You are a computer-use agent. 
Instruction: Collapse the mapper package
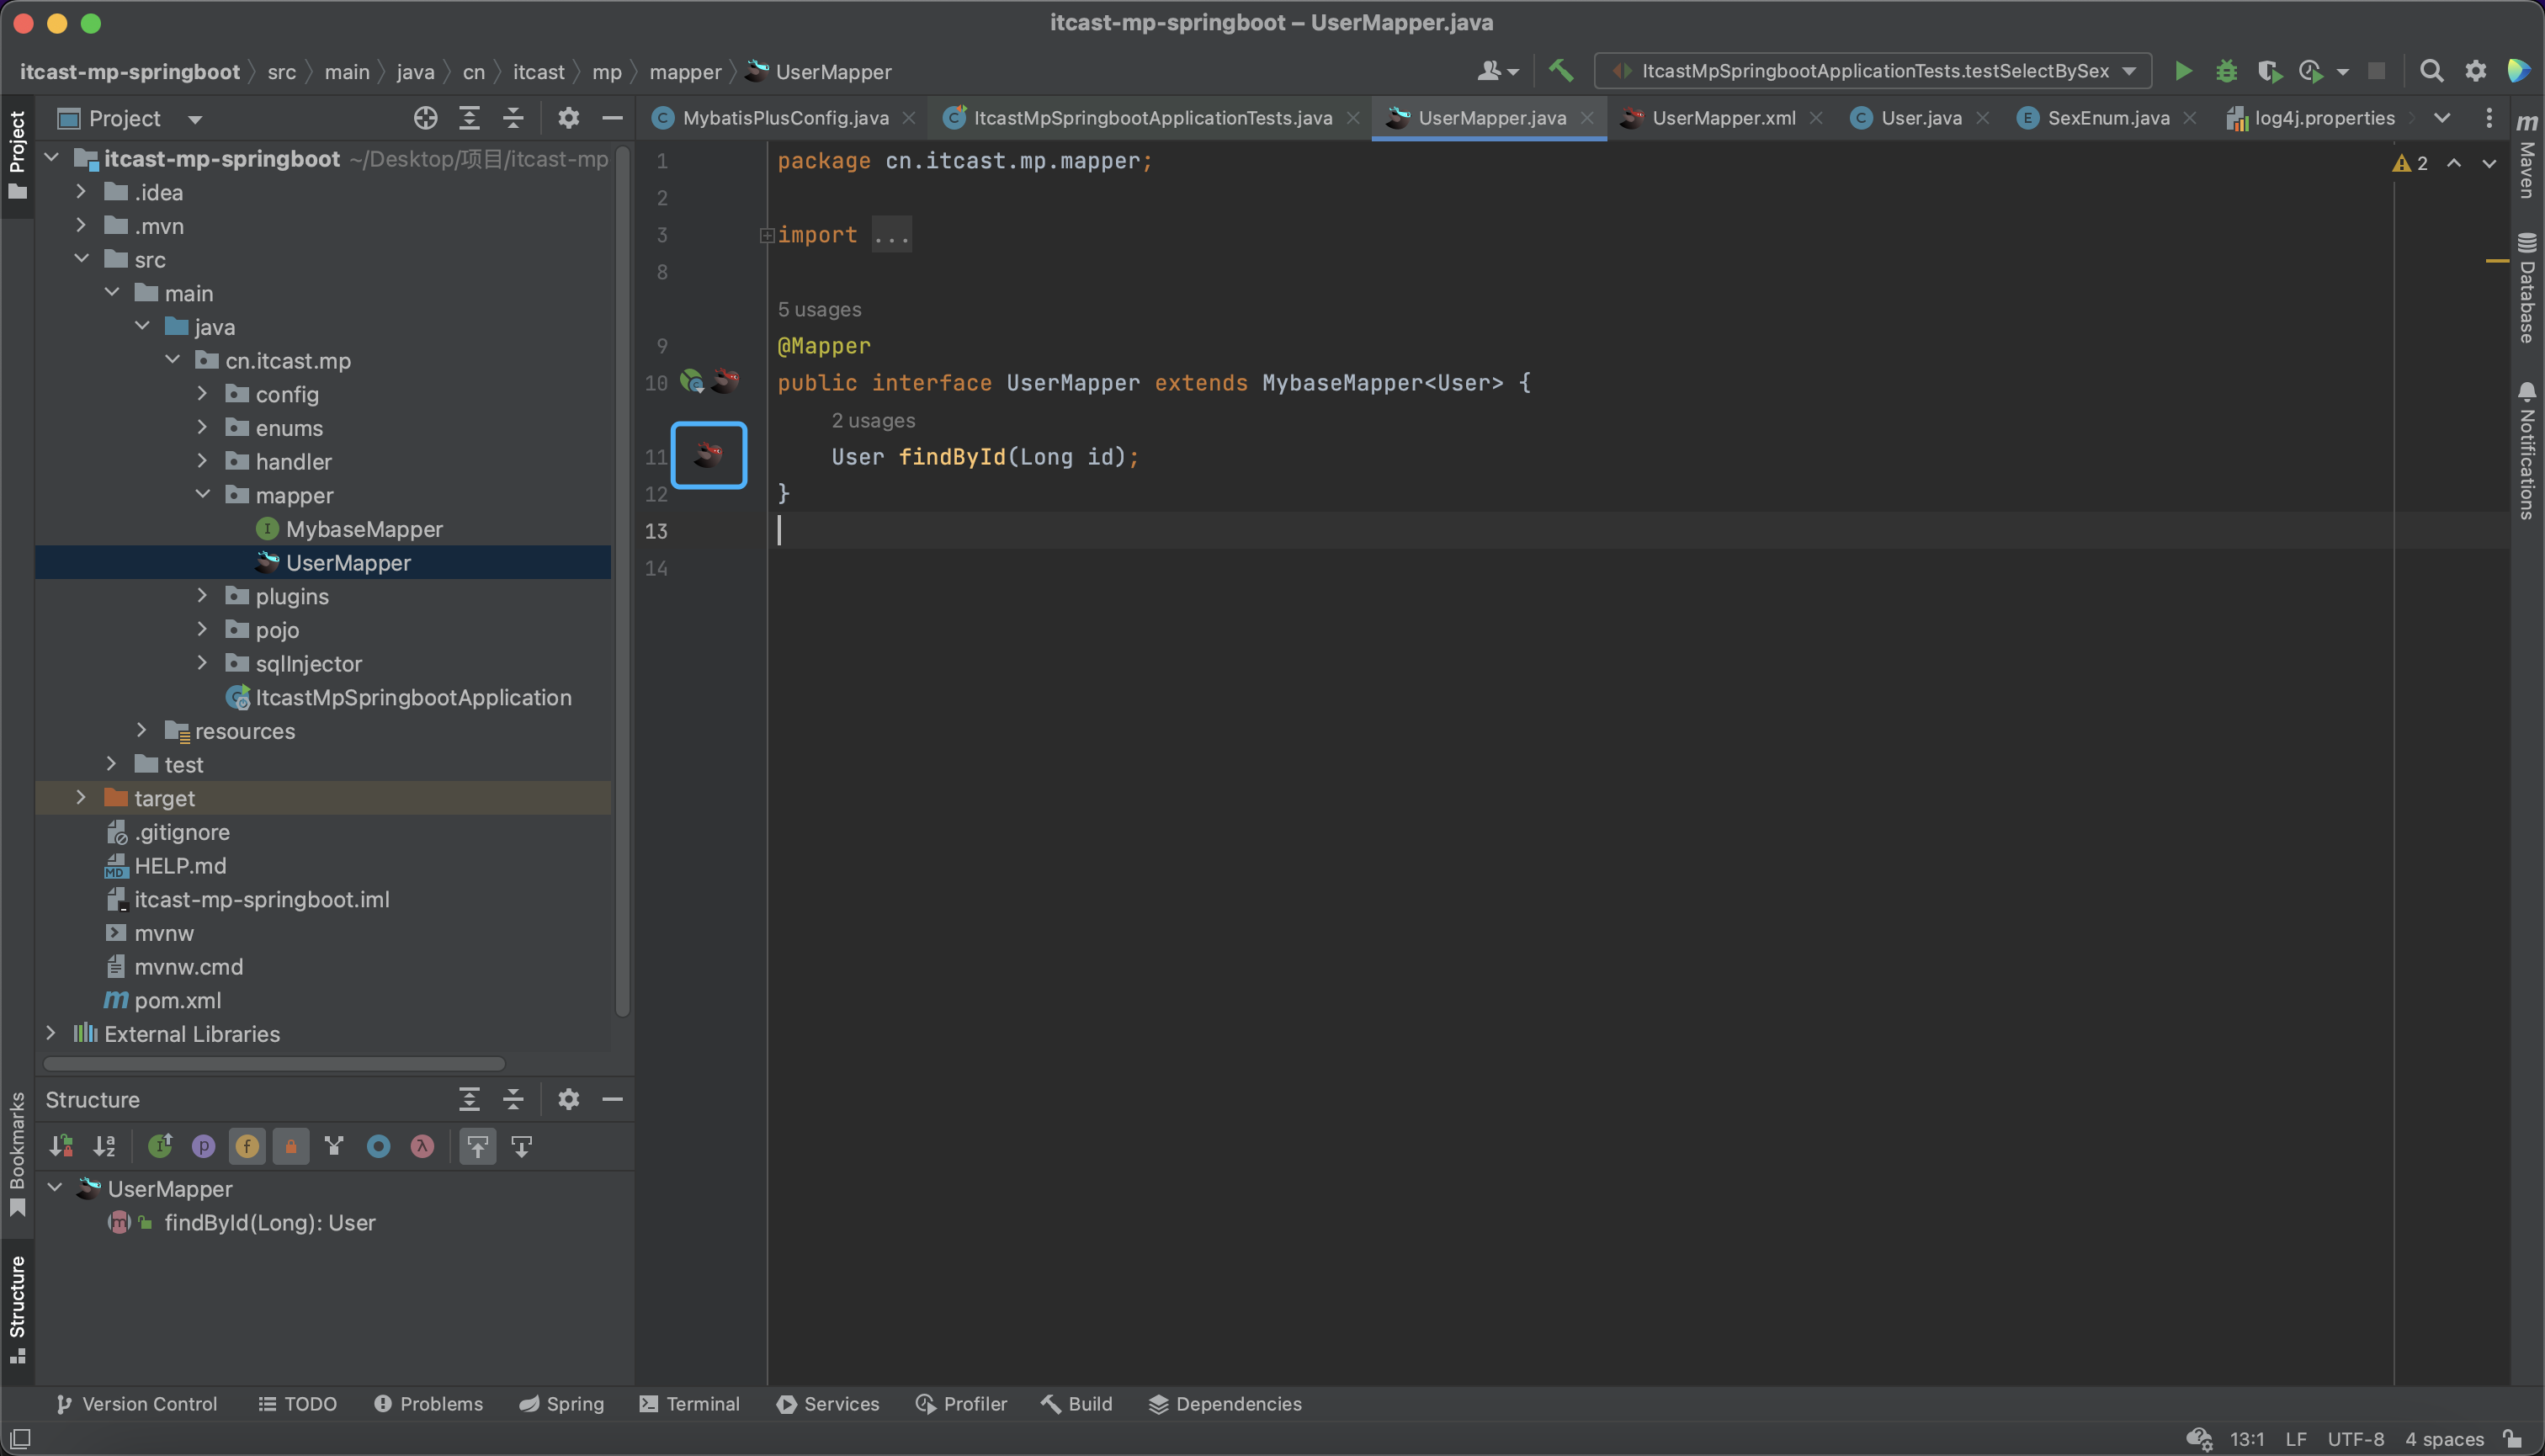(x=203, y=495)
